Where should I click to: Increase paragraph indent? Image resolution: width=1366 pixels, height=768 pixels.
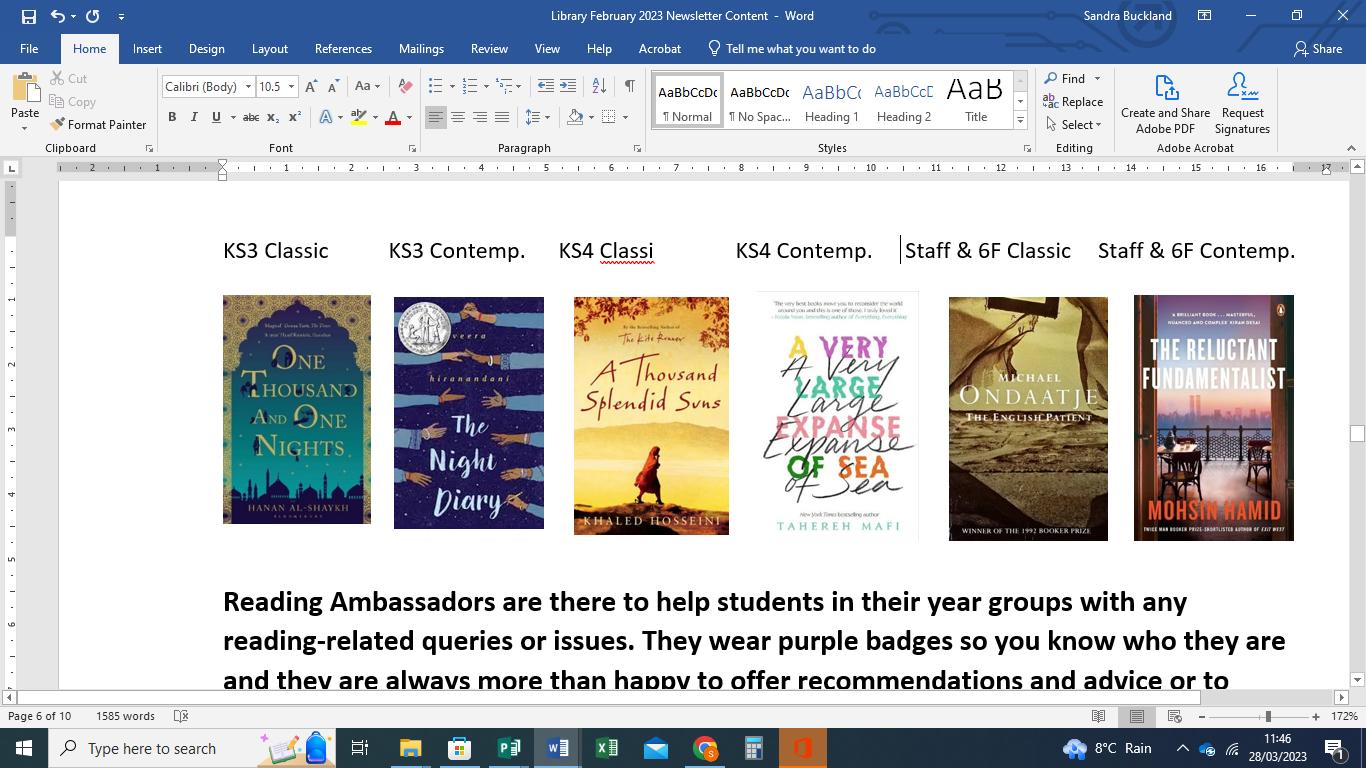pos(568,86)
